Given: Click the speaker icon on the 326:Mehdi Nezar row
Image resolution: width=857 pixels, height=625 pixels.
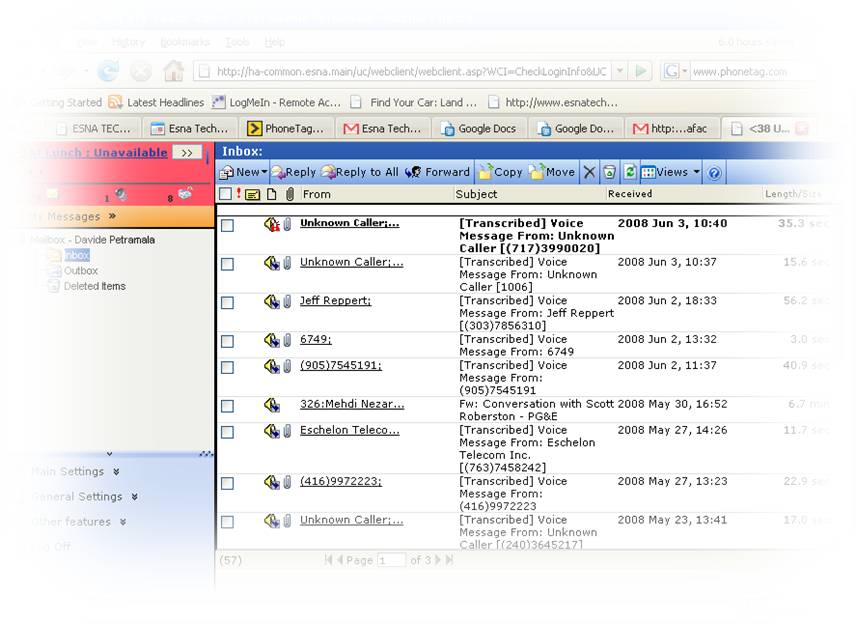Looking at the screenshot, I should 272,405.
